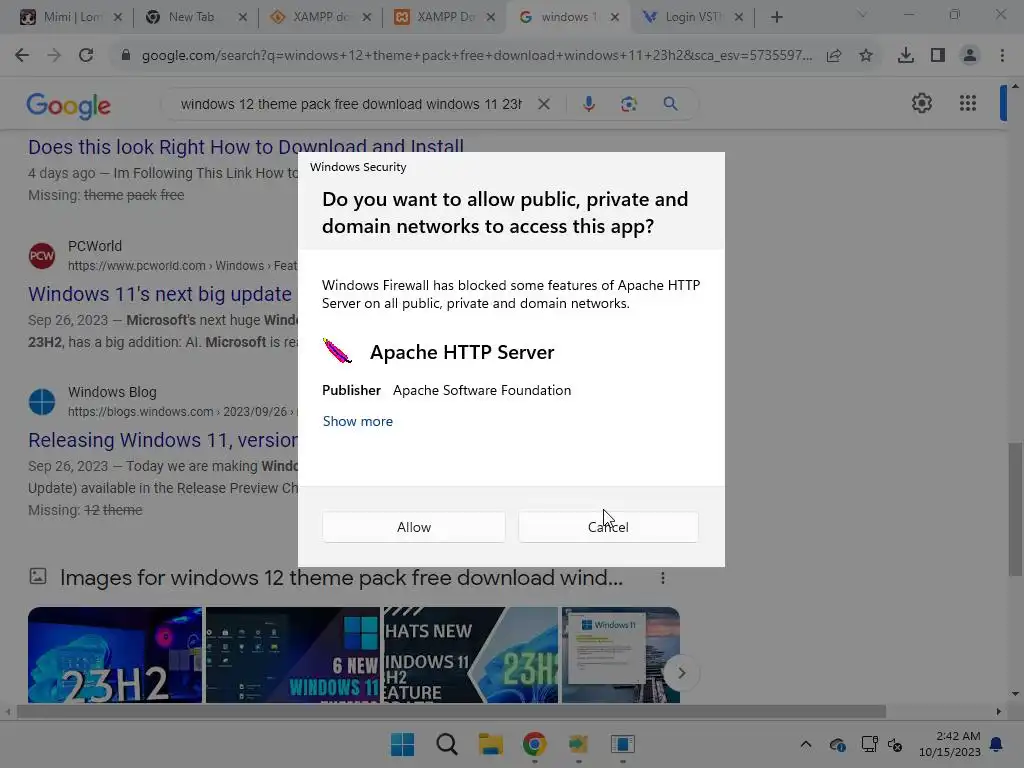Viewport: 1024px width, 768px height.
Task: Show next images with the arrow button
Action: click(681, 673)
